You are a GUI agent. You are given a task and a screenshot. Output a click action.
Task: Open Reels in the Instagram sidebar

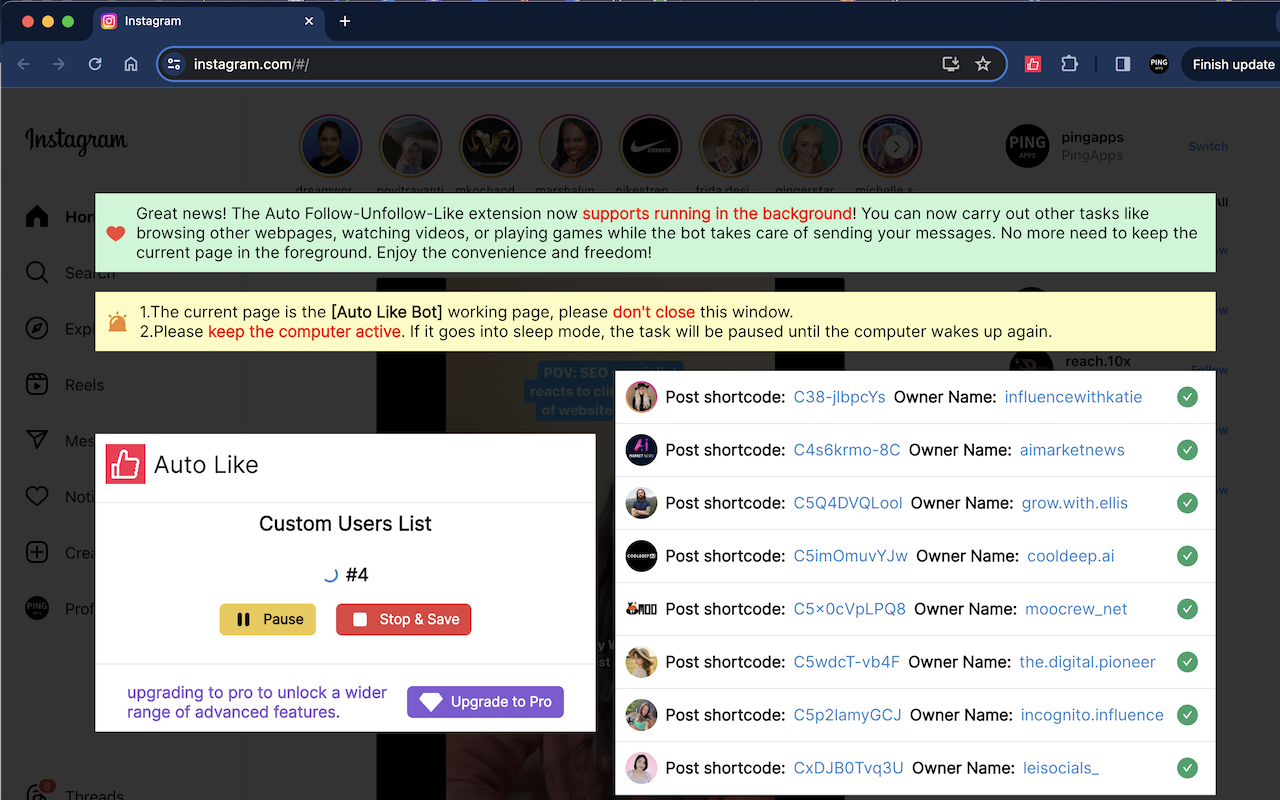(x=37, y=385)
